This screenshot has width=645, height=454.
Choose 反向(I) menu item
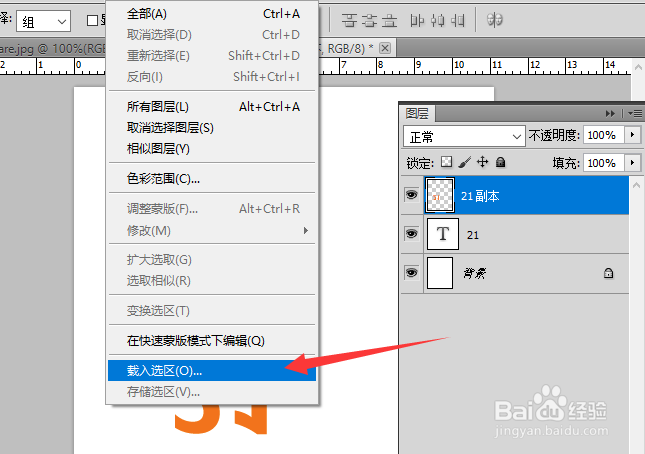pyautogui.click(x=212, y=76)
